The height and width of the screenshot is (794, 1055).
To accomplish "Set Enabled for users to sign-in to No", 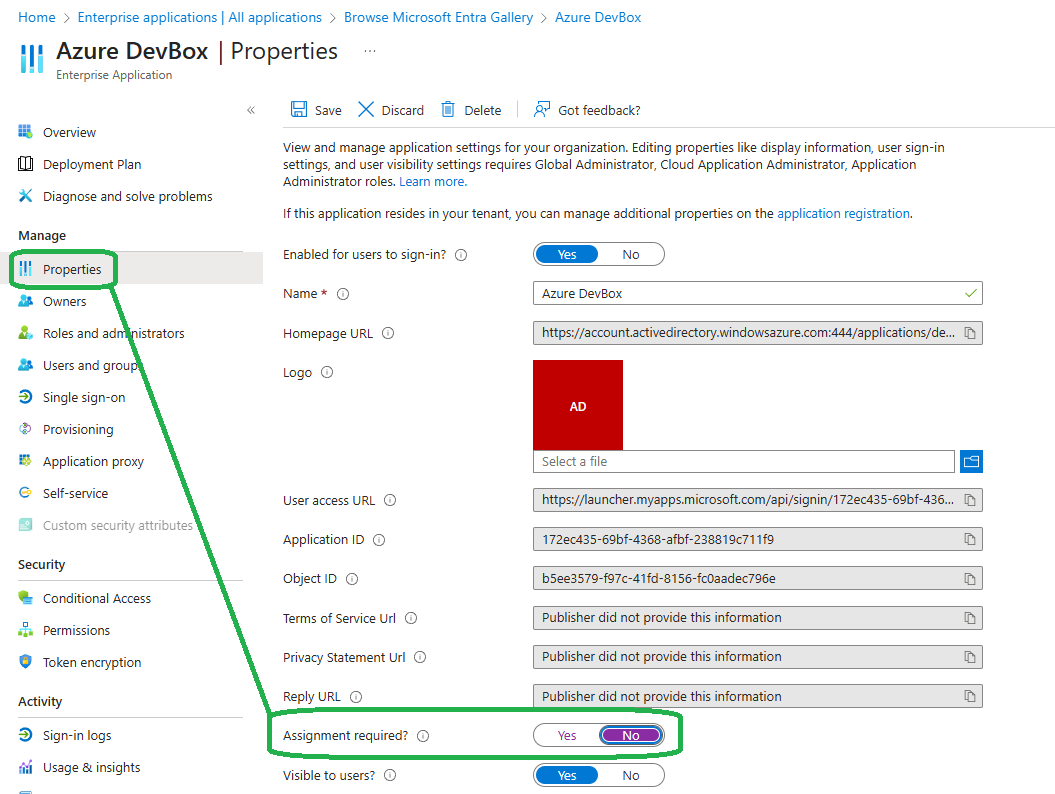I will coord(630,254).
